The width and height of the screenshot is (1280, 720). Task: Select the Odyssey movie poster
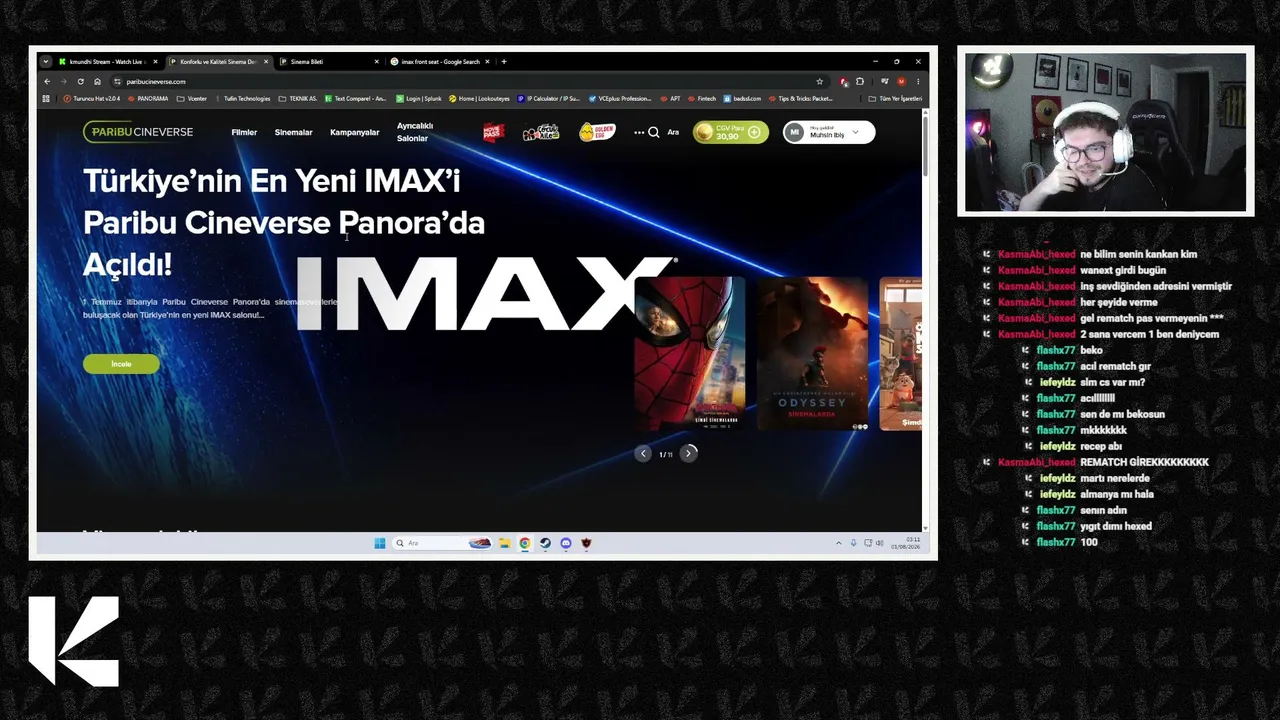(x=812, y=354)
